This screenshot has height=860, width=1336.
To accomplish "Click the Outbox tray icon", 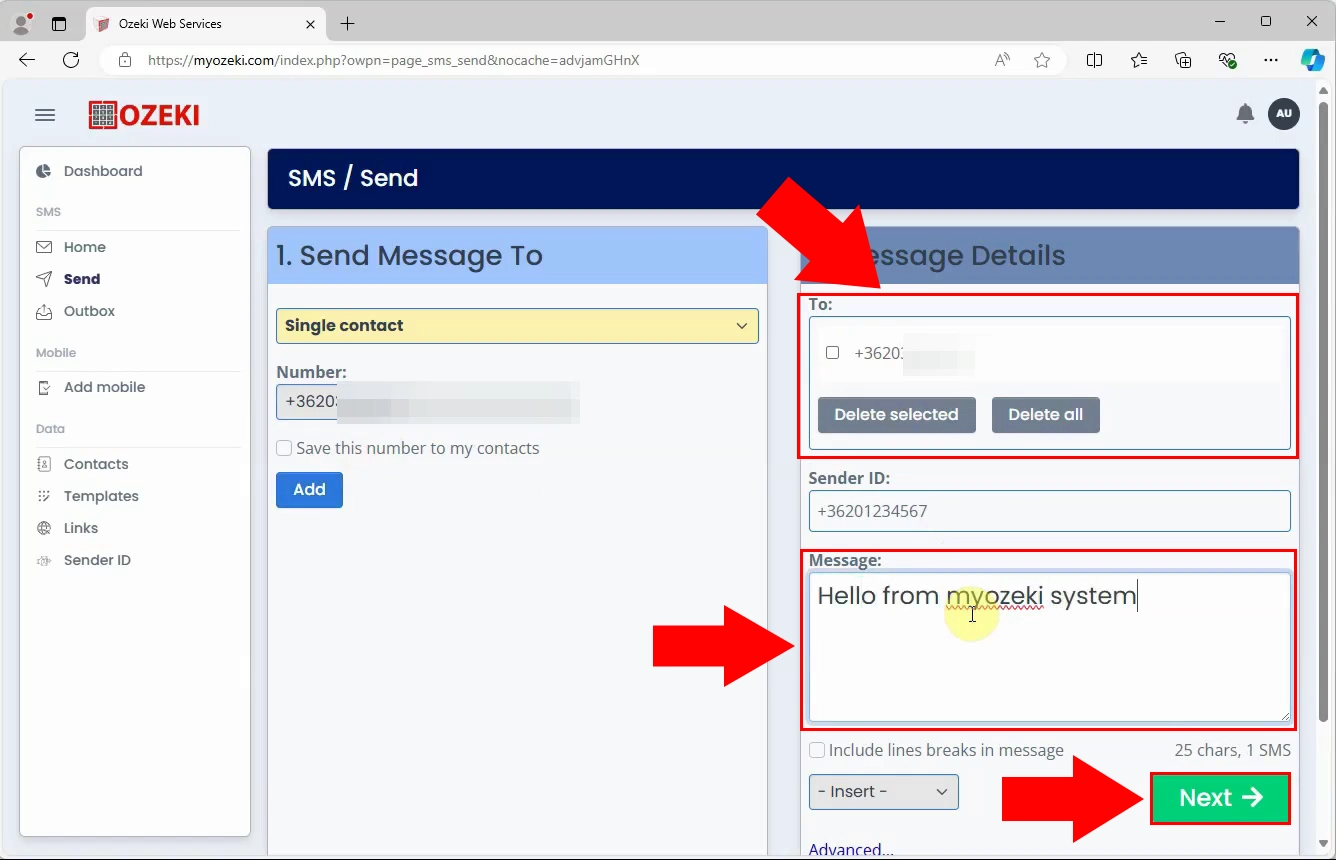I will point(44,311).
